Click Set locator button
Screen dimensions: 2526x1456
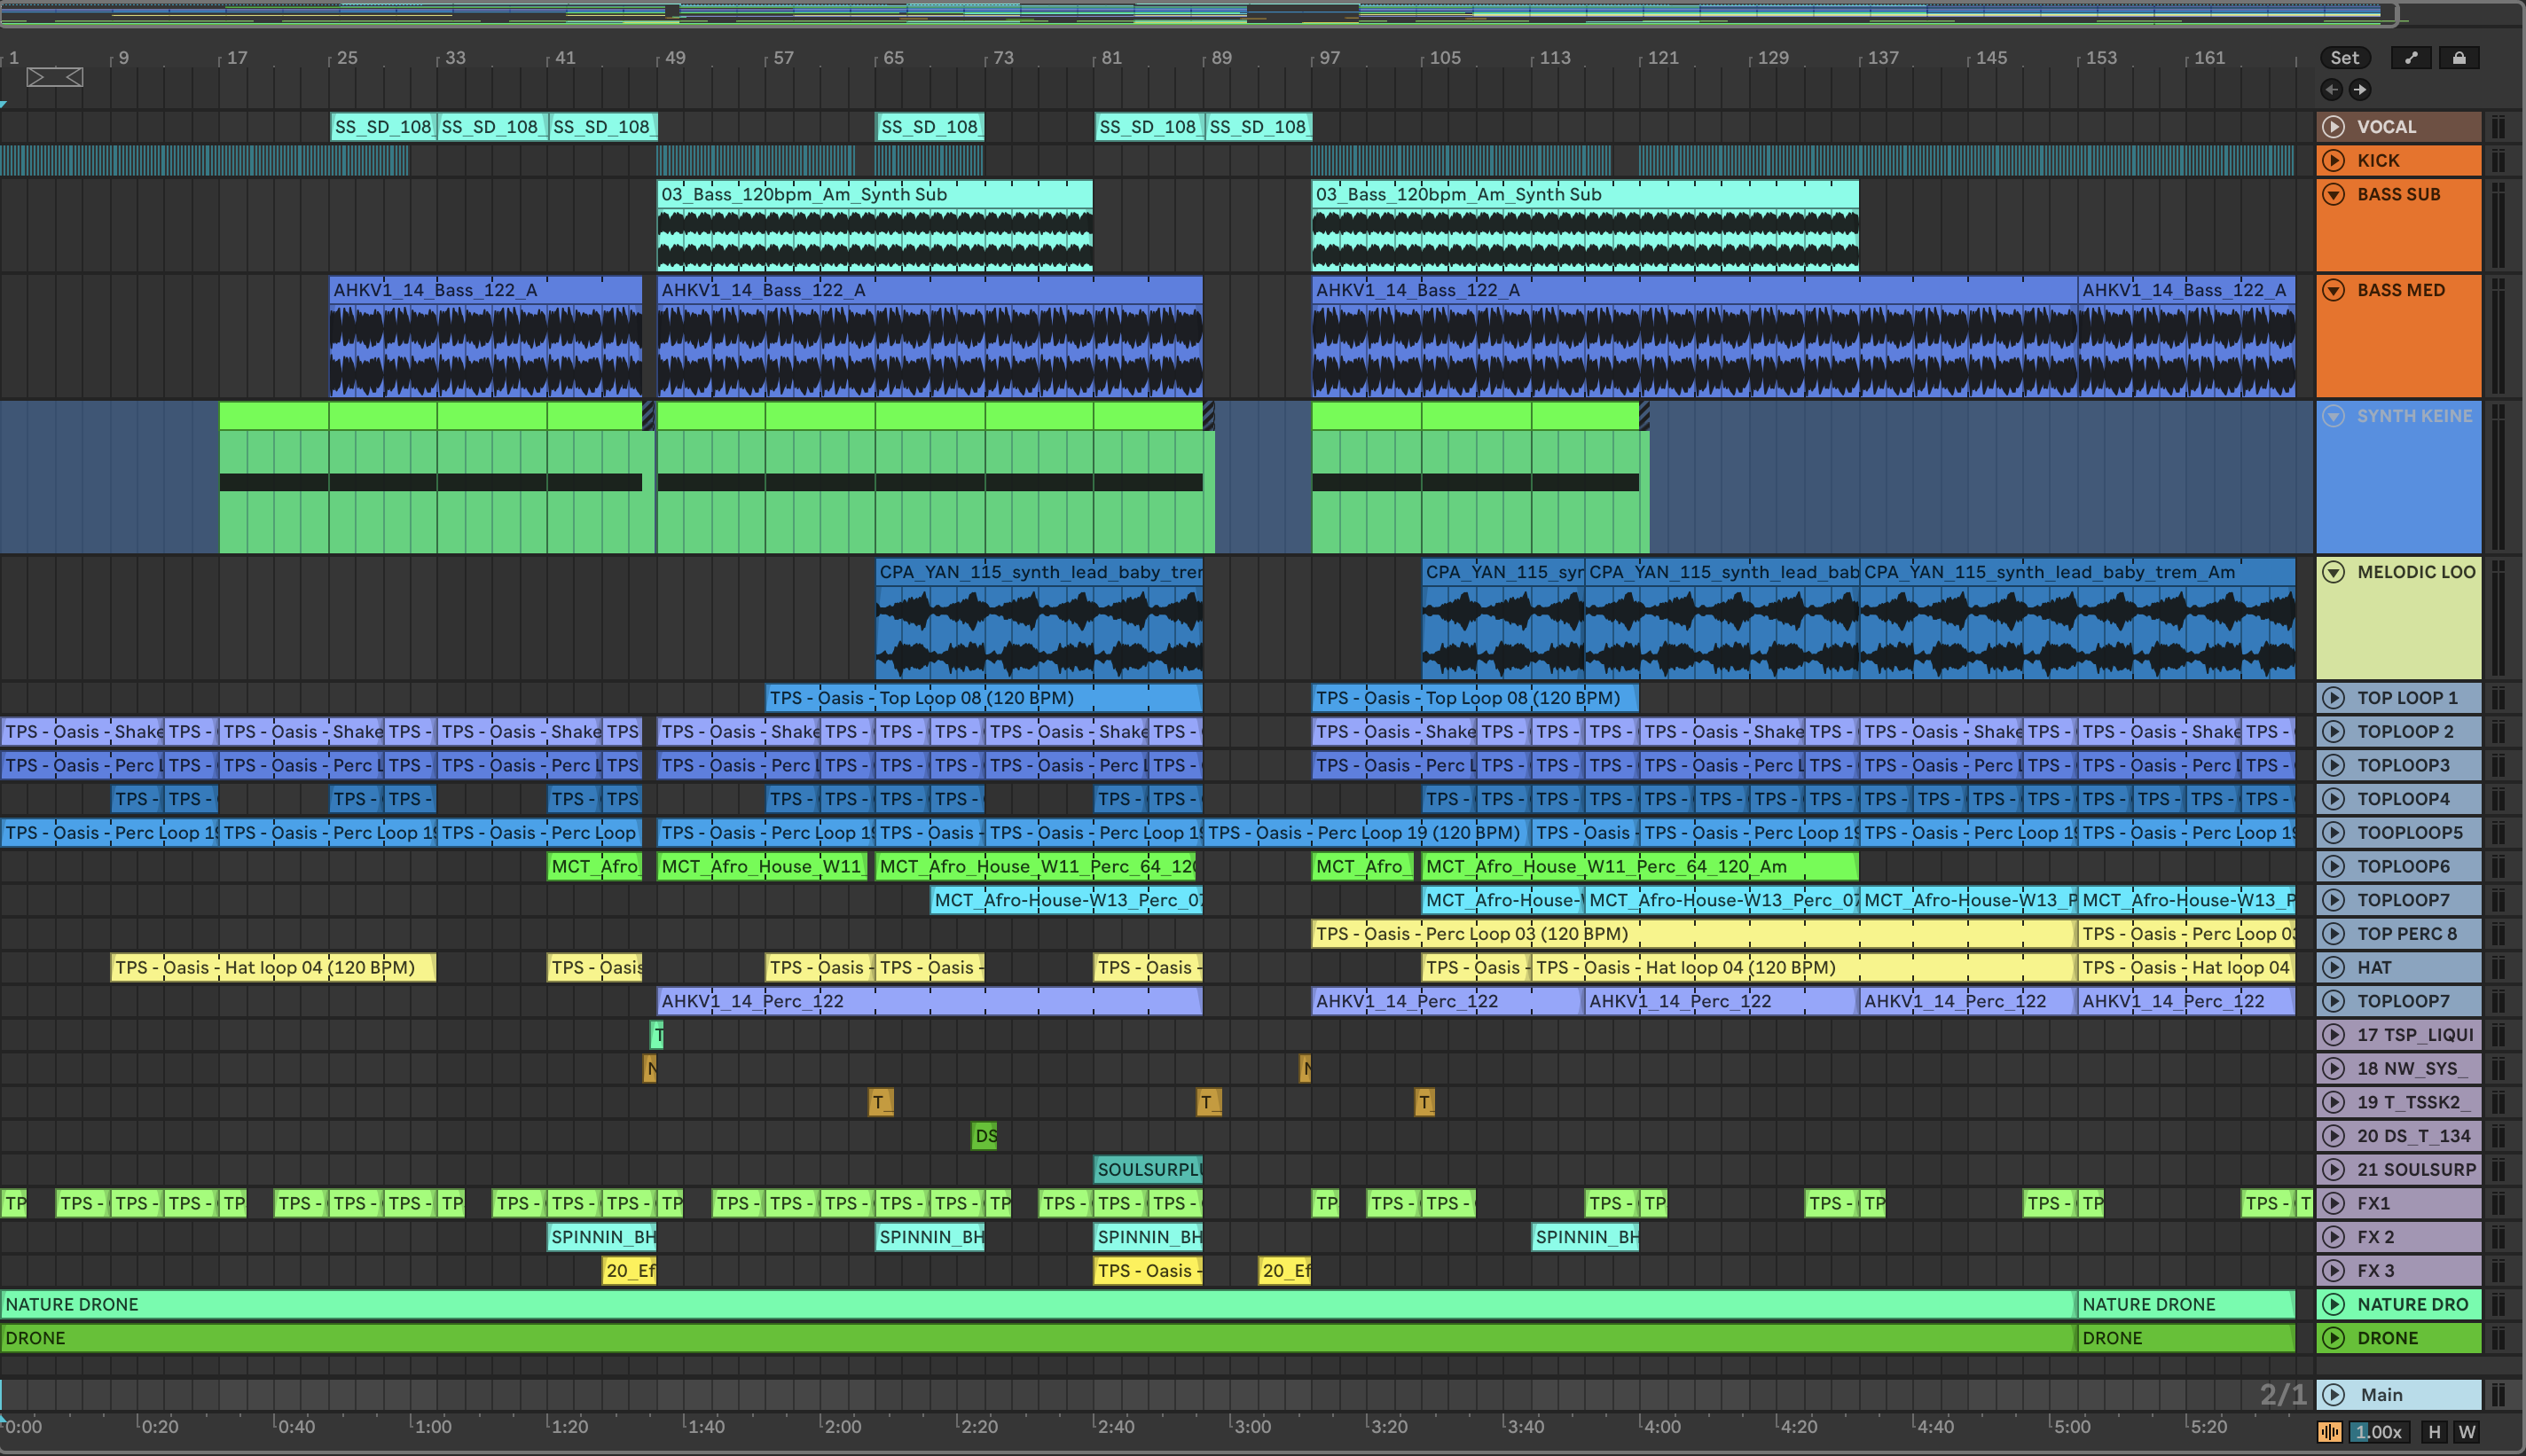click(x=2344, y=58)
